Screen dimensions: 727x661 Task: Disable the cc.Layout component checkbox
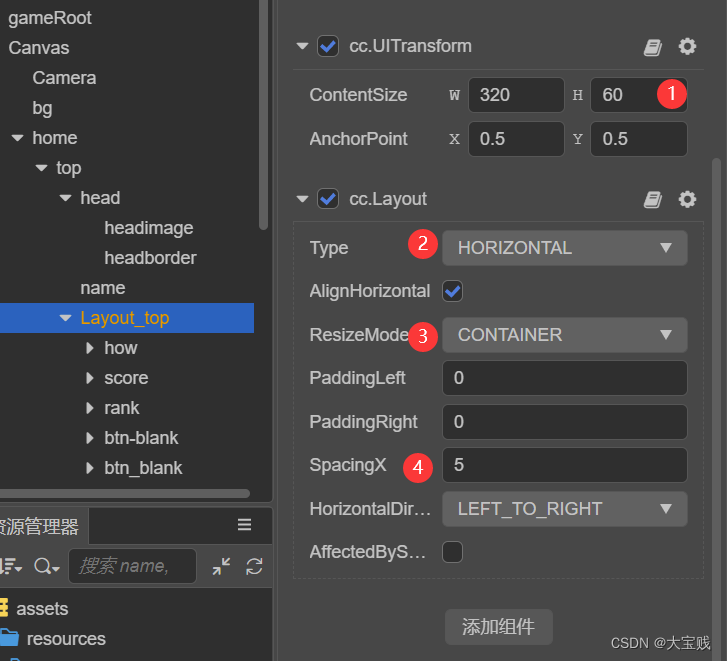pos(327,199)
